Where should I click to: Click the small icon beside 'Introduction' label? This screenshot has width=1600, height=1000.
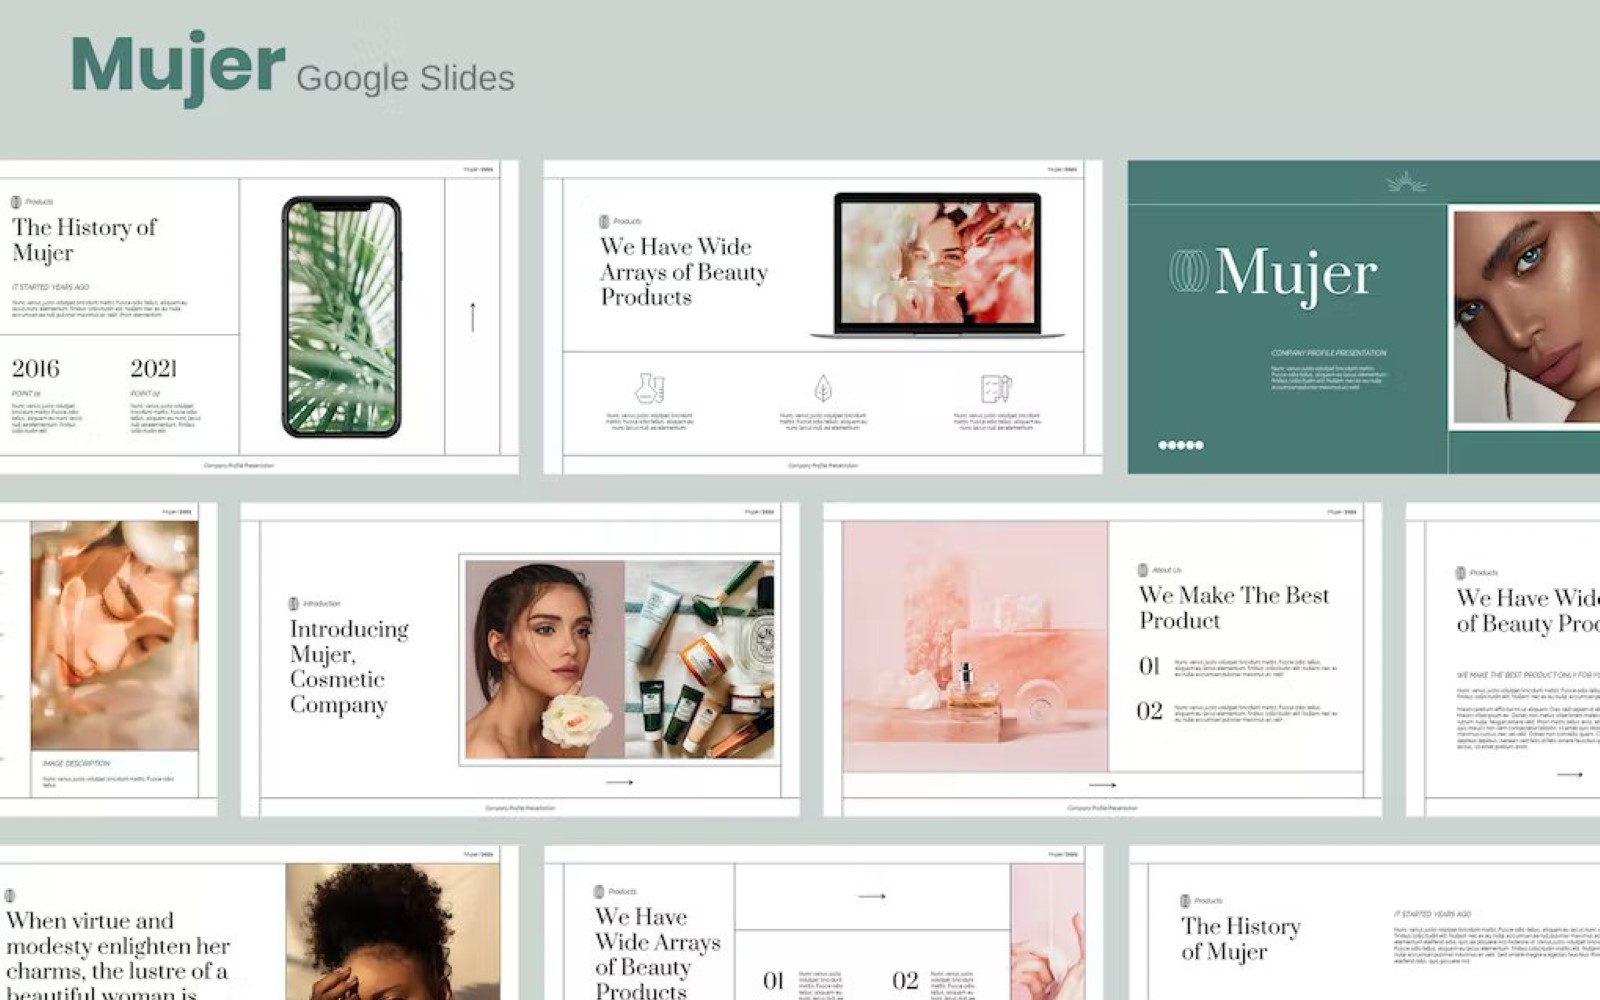click(294, 604)
